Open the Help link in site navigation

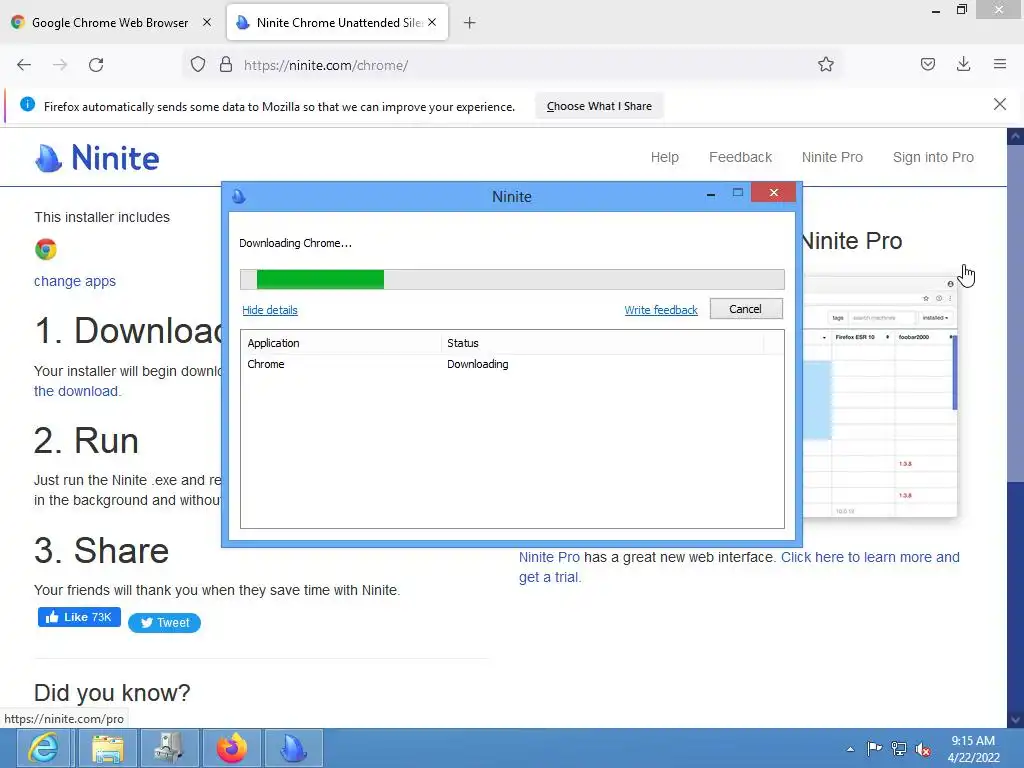tap(665, 157)
